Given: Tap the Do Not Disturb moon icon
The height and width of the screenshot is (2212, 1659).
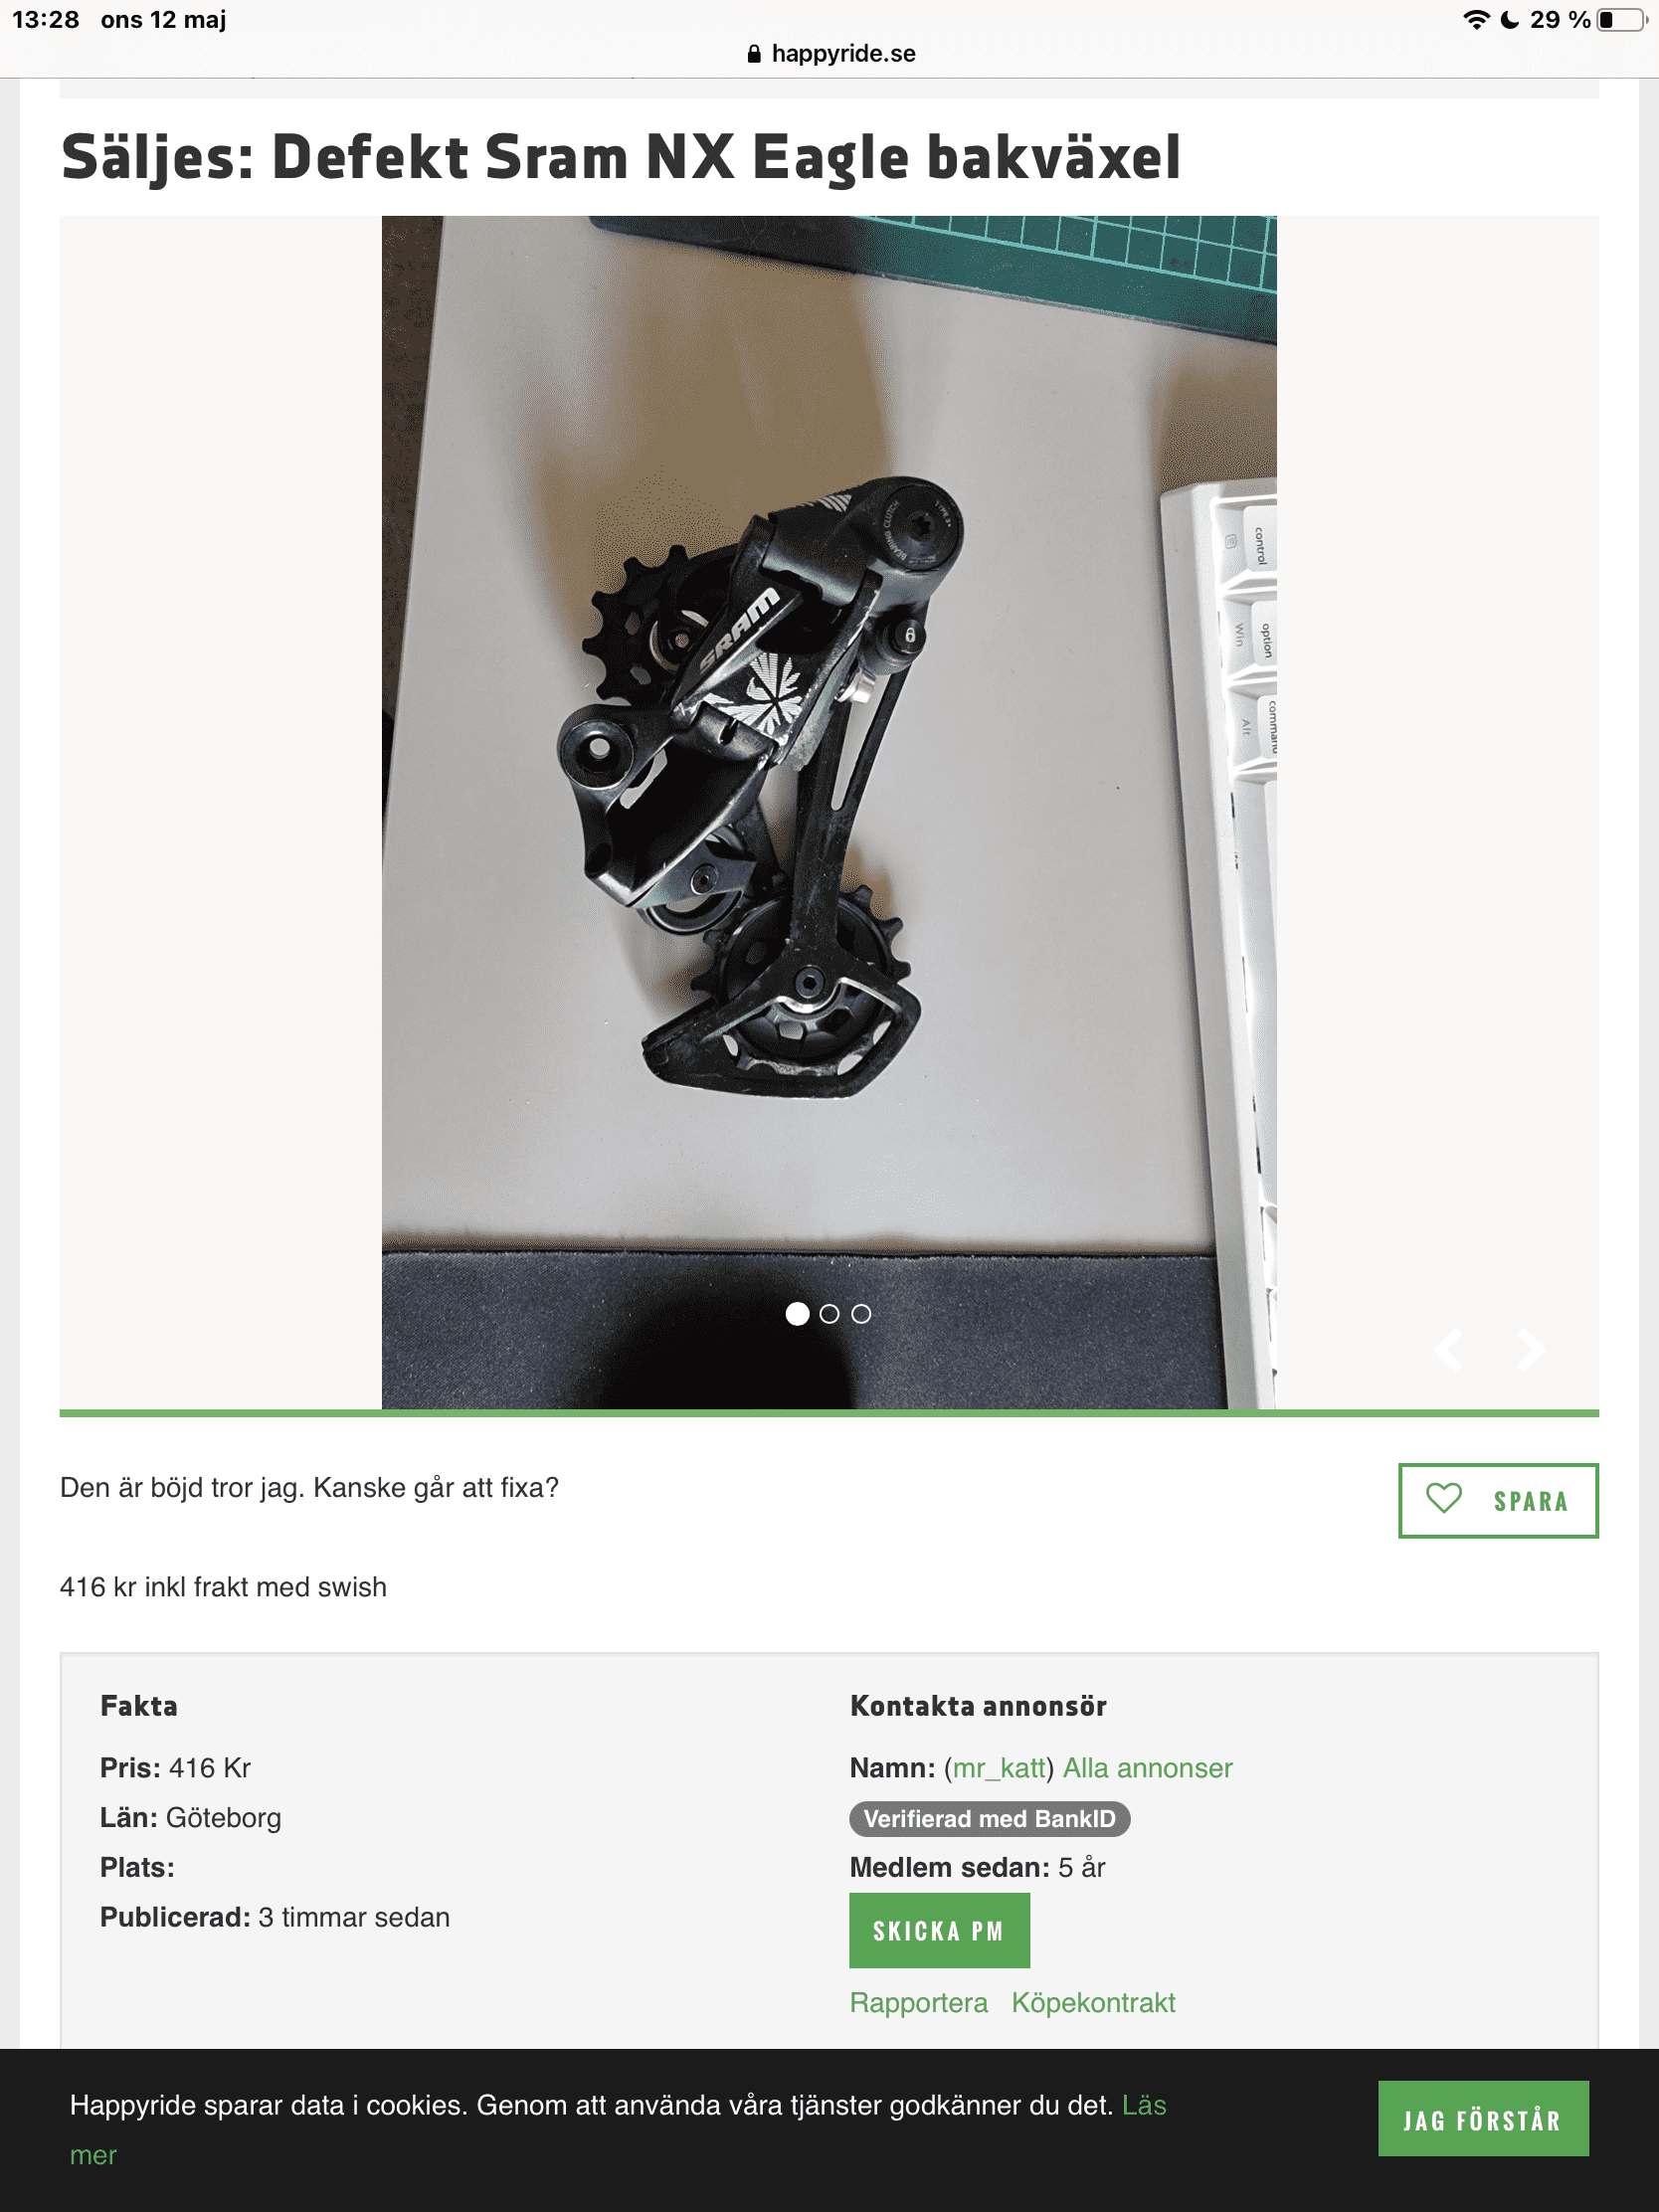Looking at the screenshot, I should coord(1510,20).
